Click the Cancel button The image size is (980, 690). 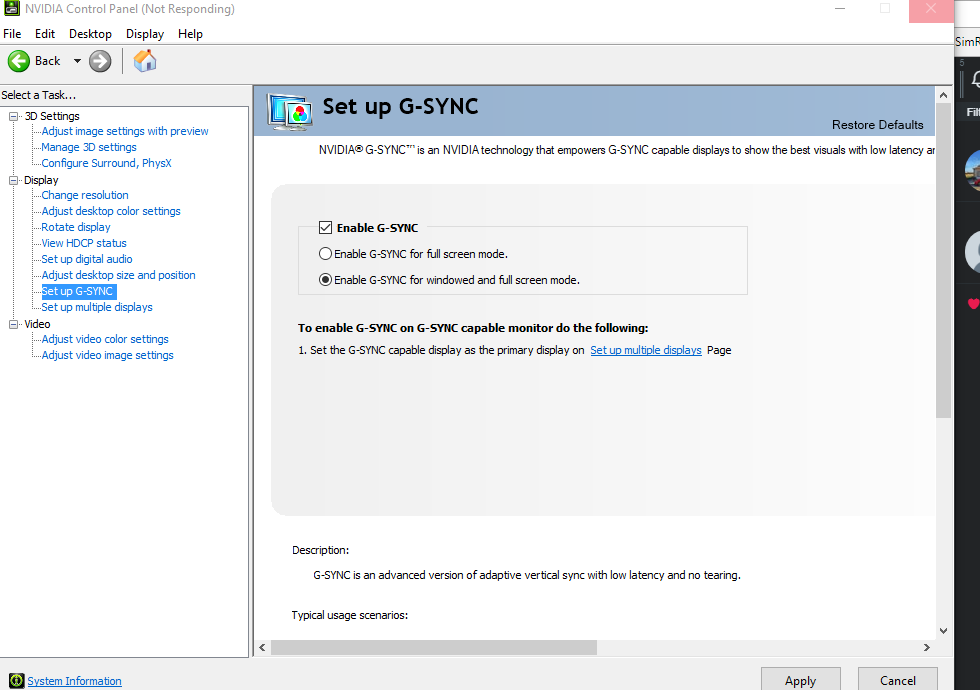898,680
